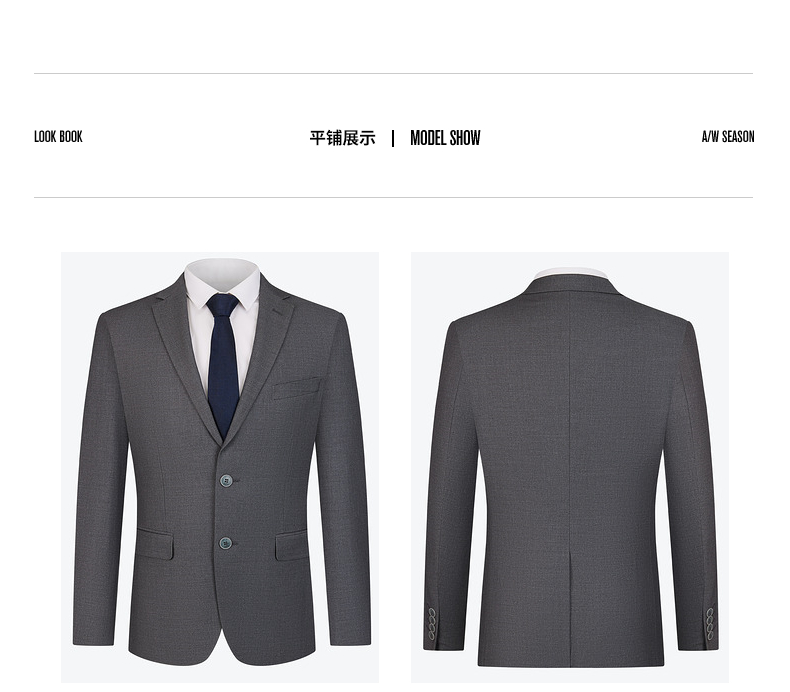
Task: Click the white shirt collar in front view
Action: click(222, 283)
